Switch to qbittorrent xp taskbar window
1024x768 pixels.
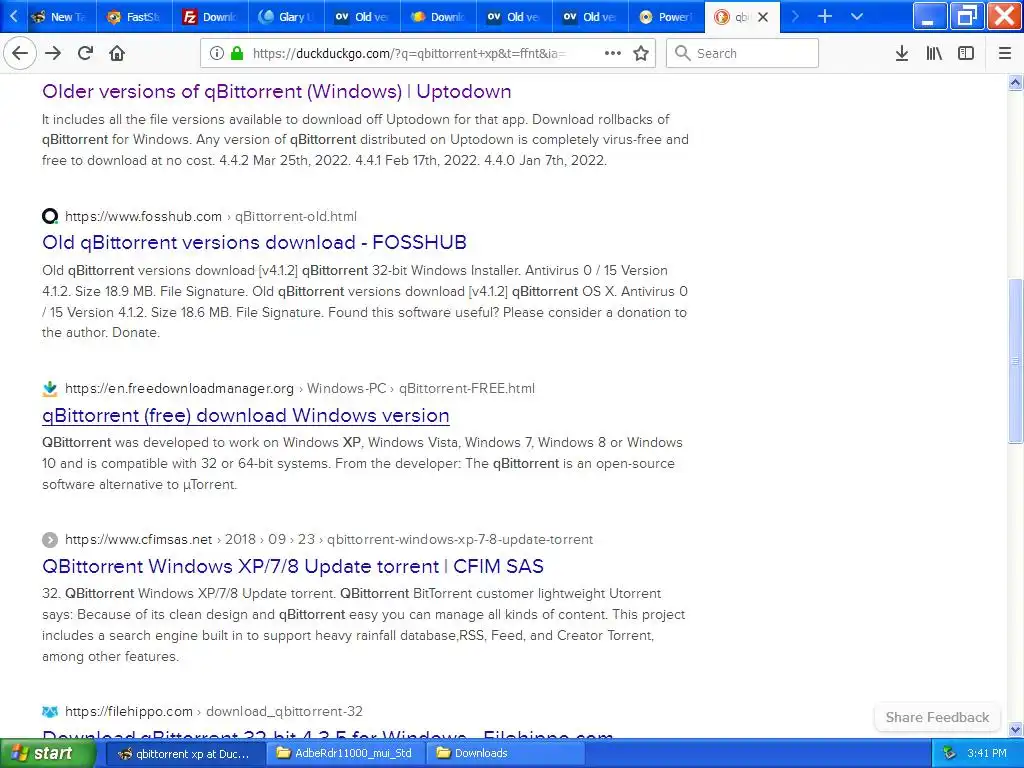184,753
